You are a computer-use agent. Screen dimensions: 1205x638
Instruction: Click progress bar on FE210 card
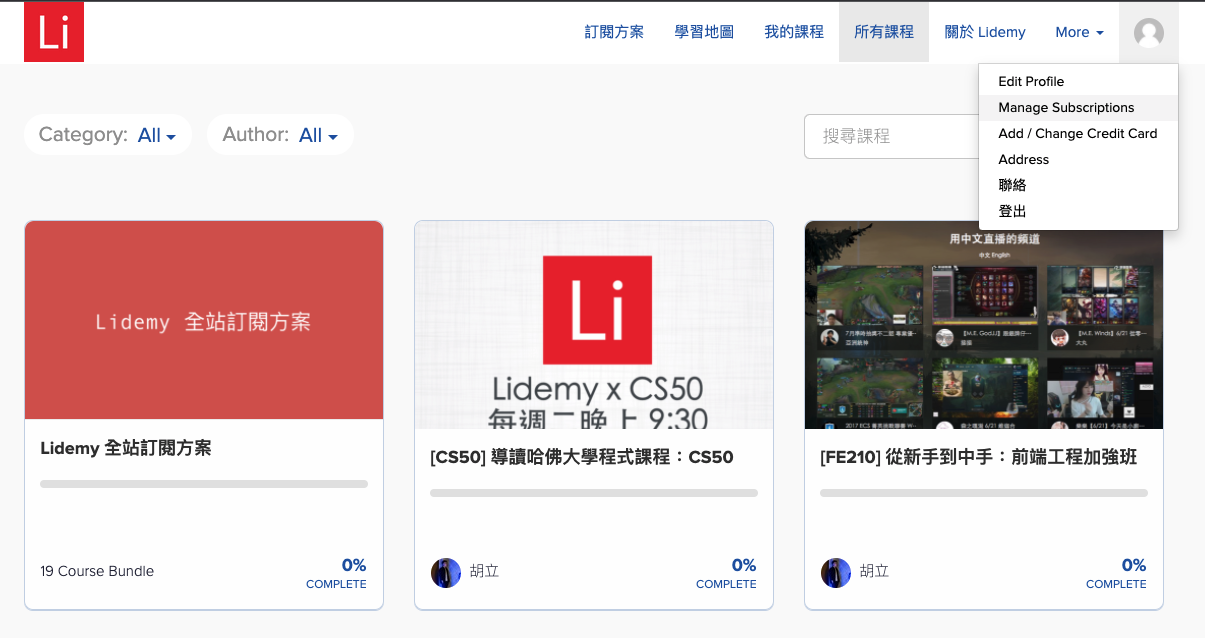click(x=984, y=493)
